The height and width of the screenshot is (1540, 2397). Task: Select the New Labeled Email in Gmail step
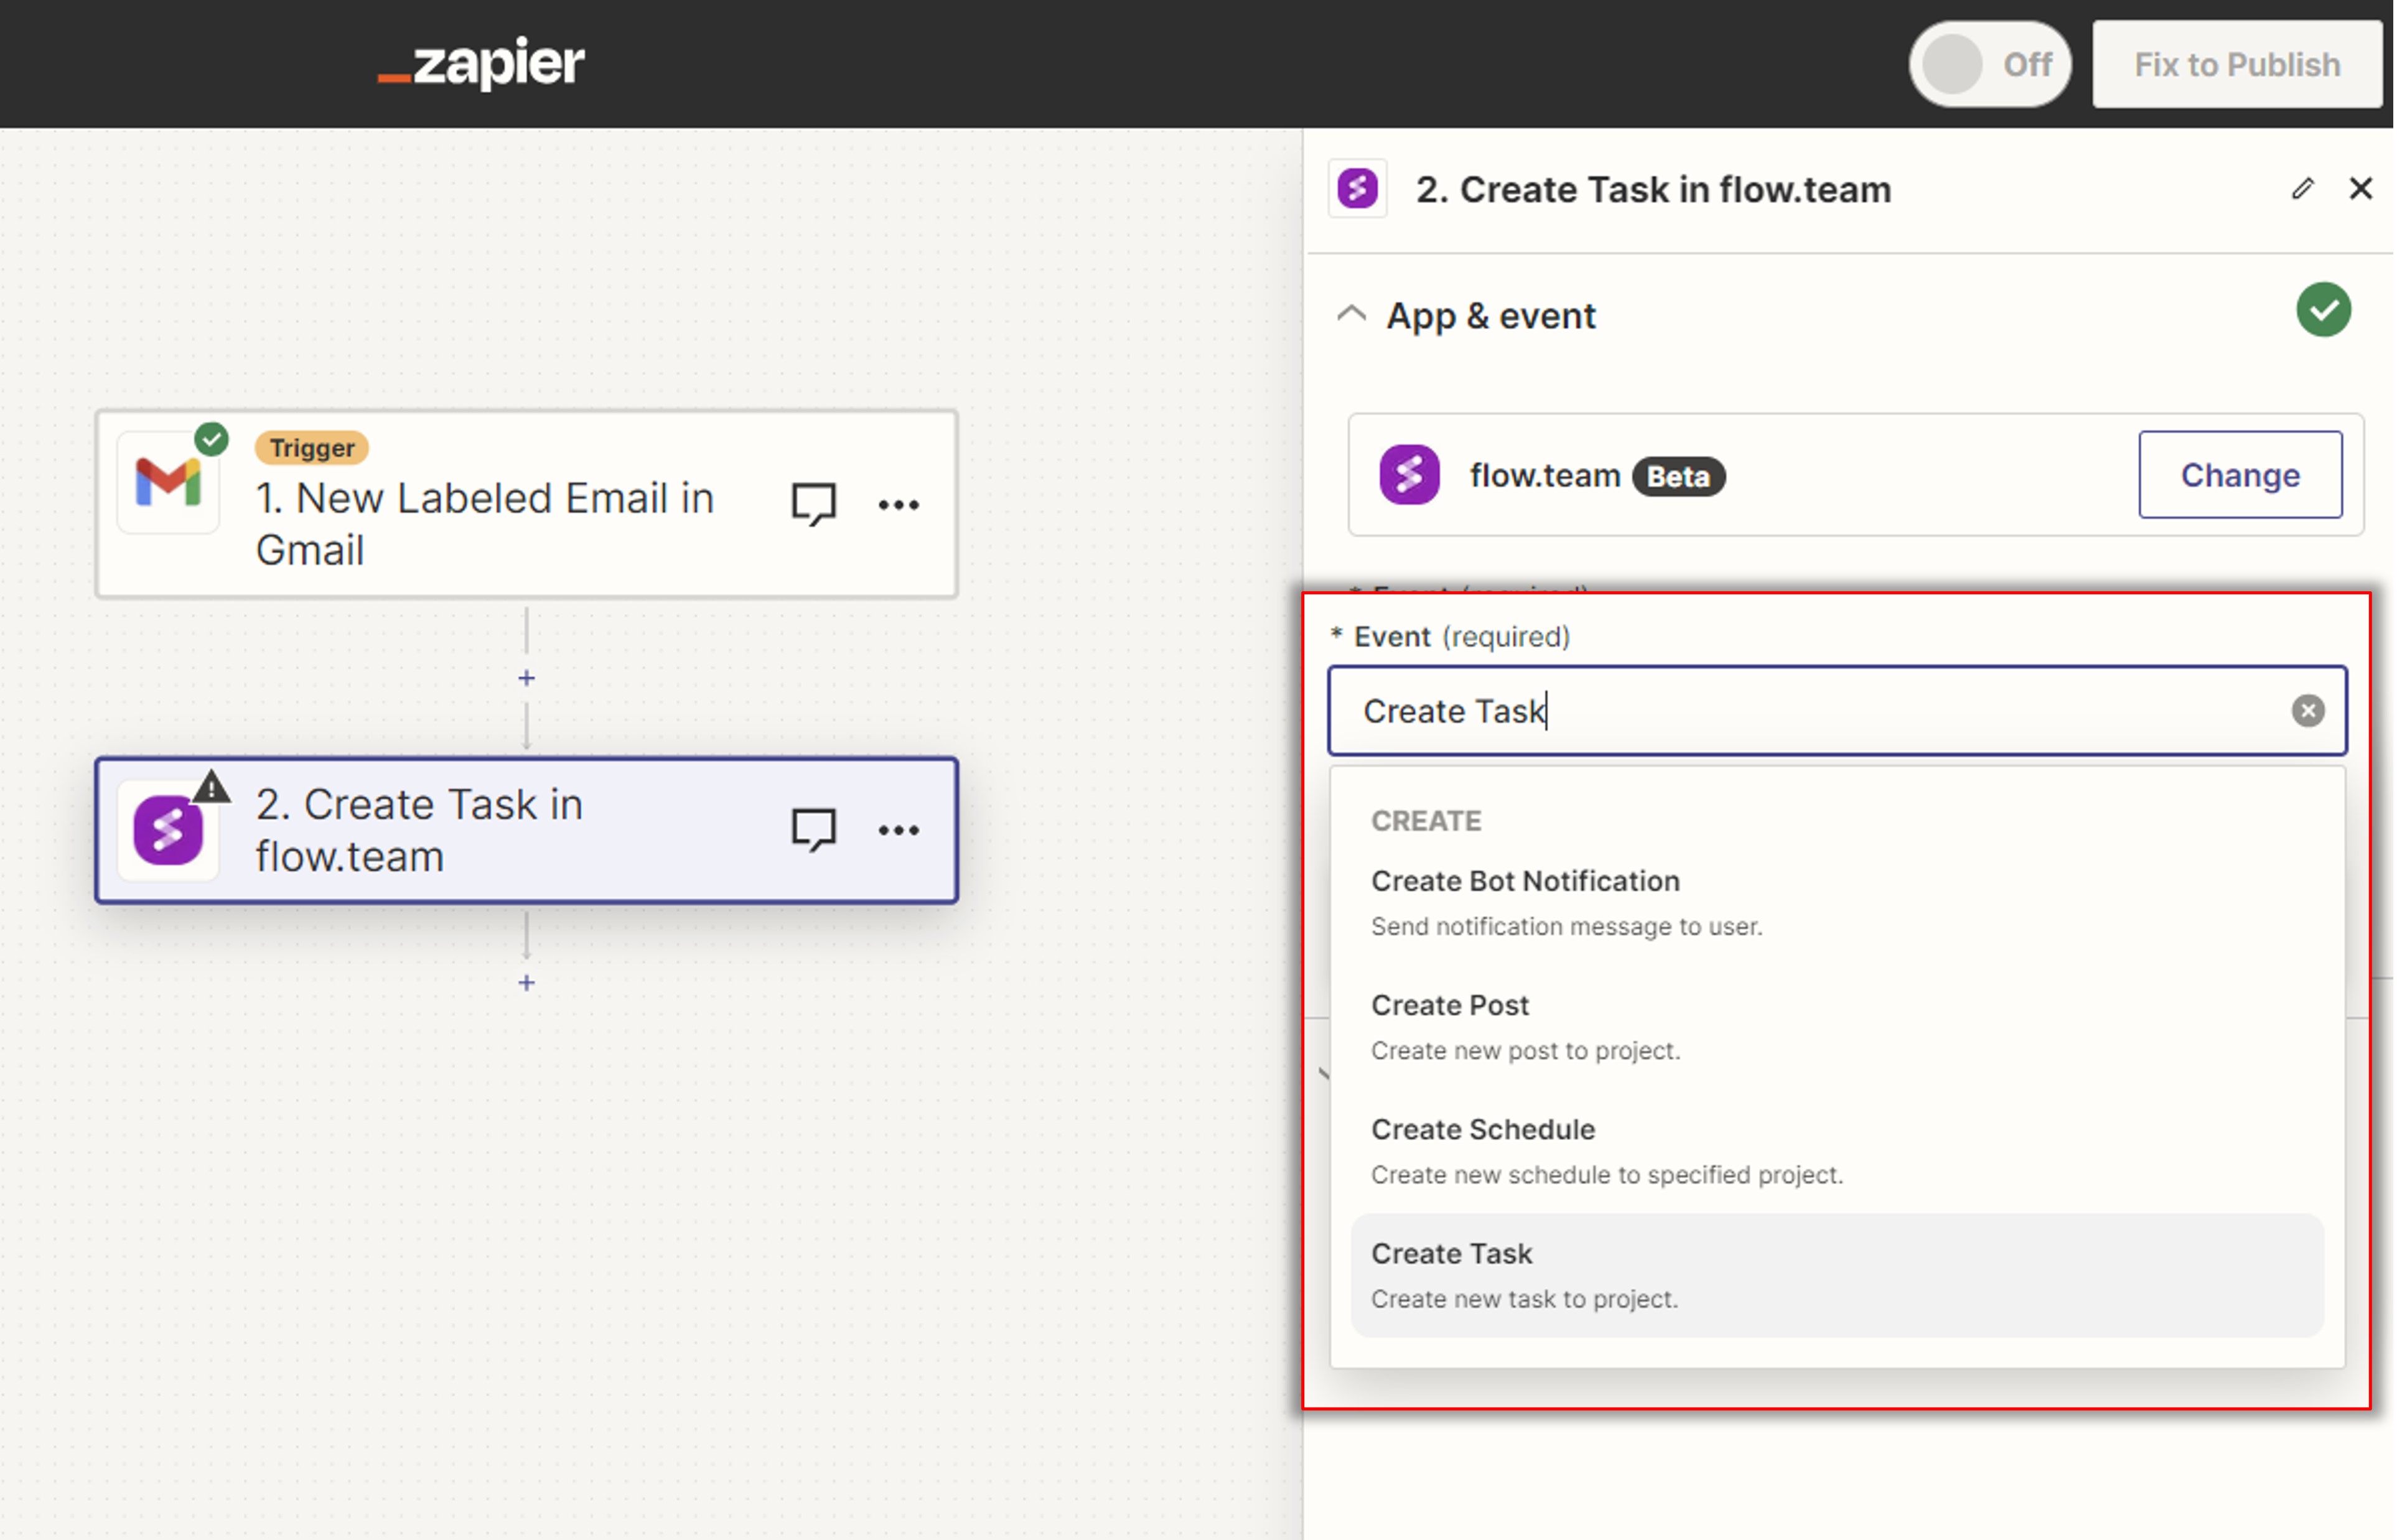pyautogui.click(x=526, y=504)
